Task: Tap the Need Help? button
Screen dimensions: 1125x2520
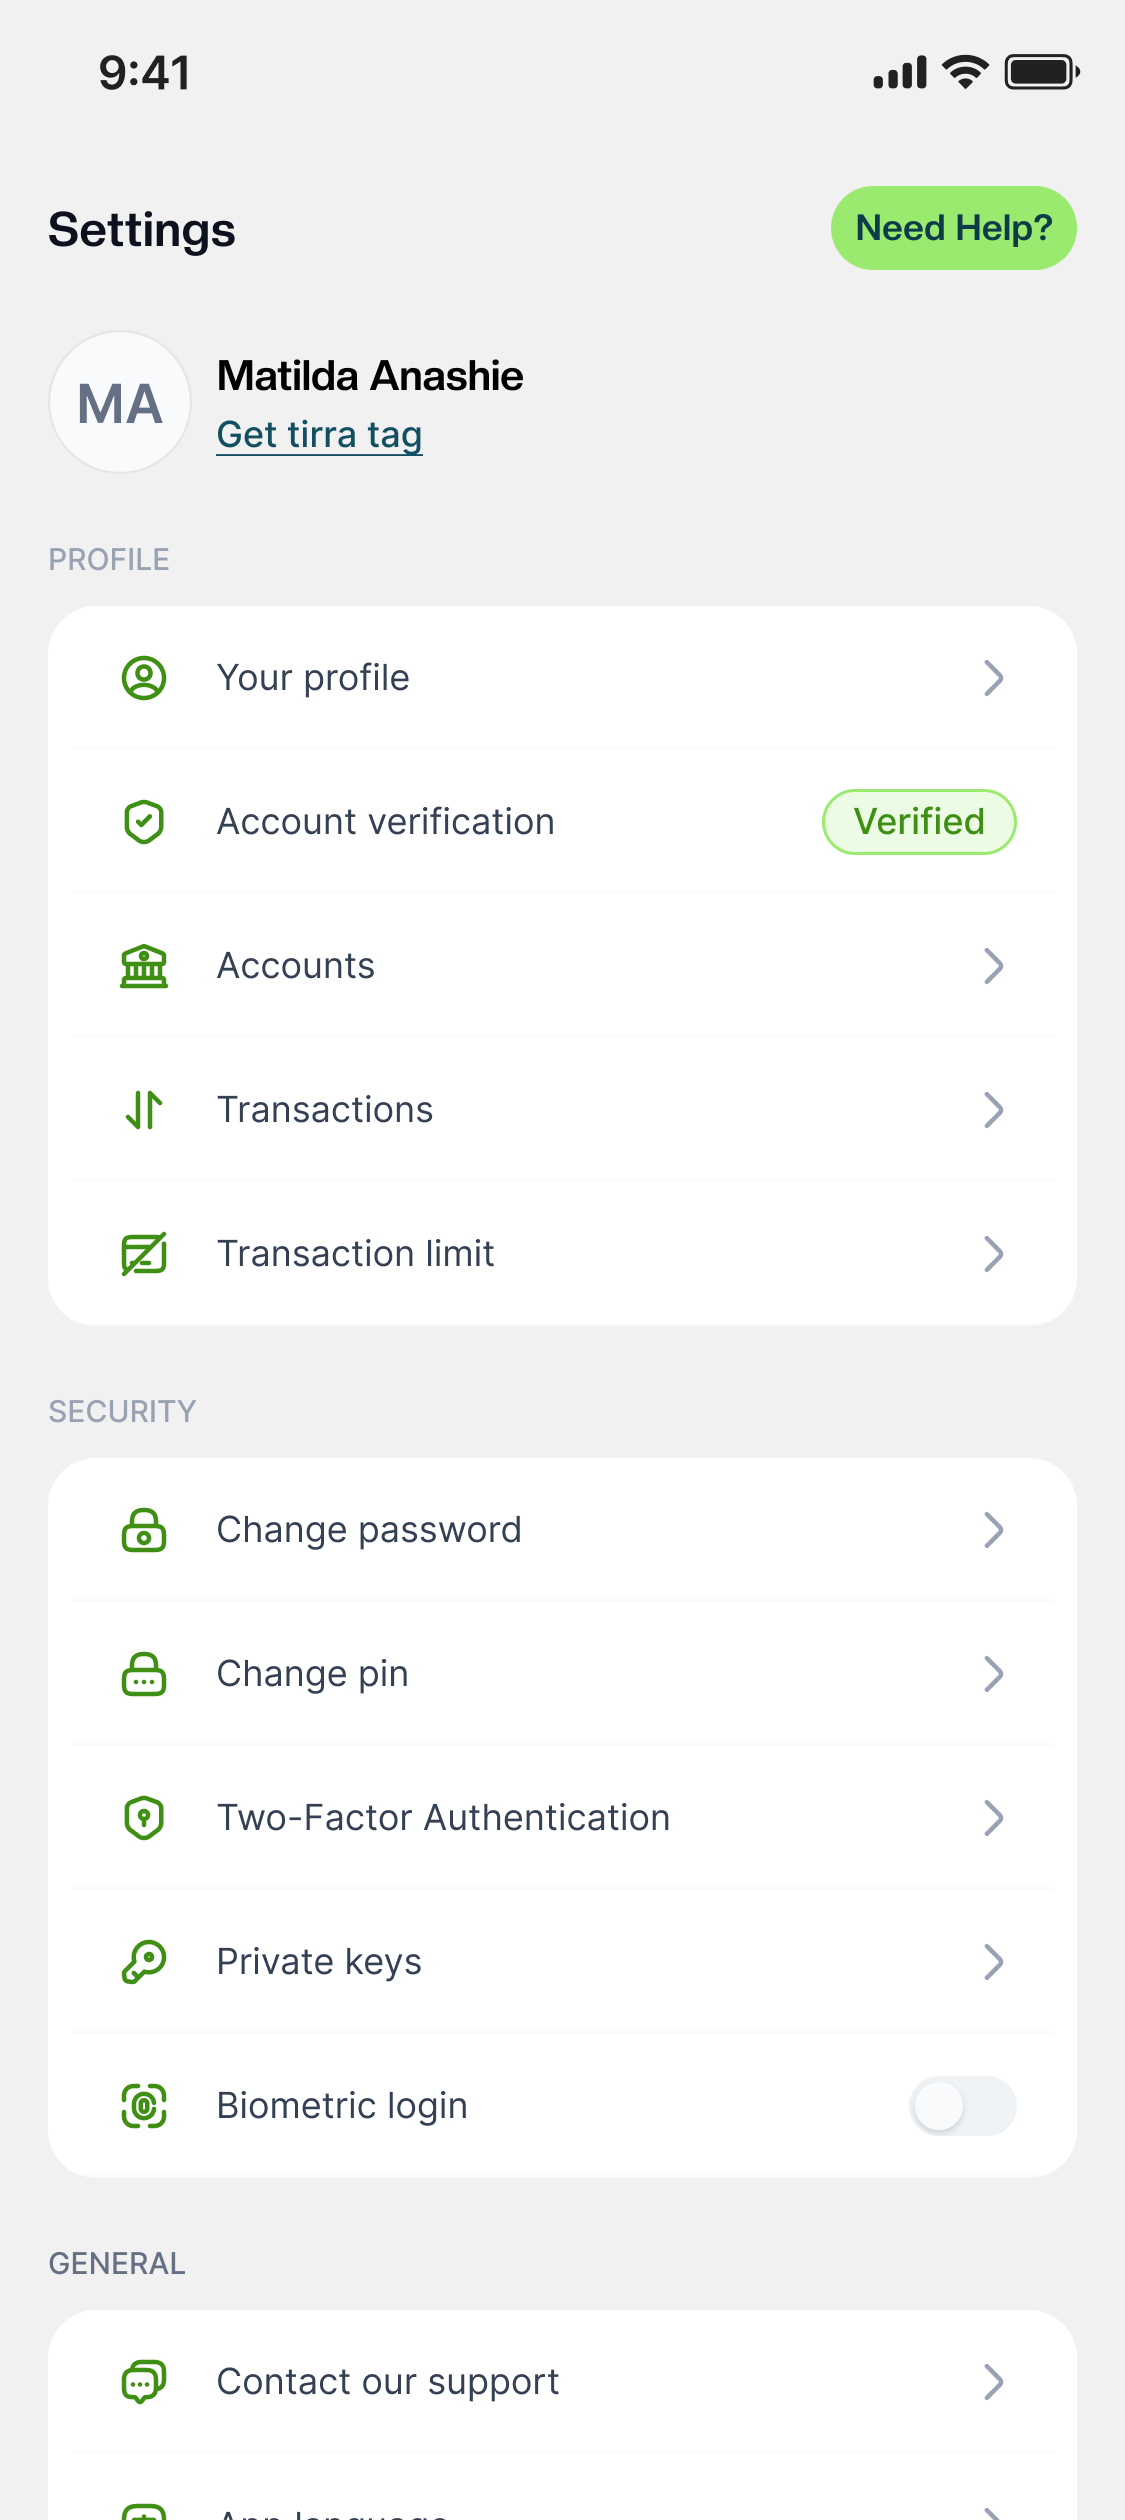Action: click(954, 228)
